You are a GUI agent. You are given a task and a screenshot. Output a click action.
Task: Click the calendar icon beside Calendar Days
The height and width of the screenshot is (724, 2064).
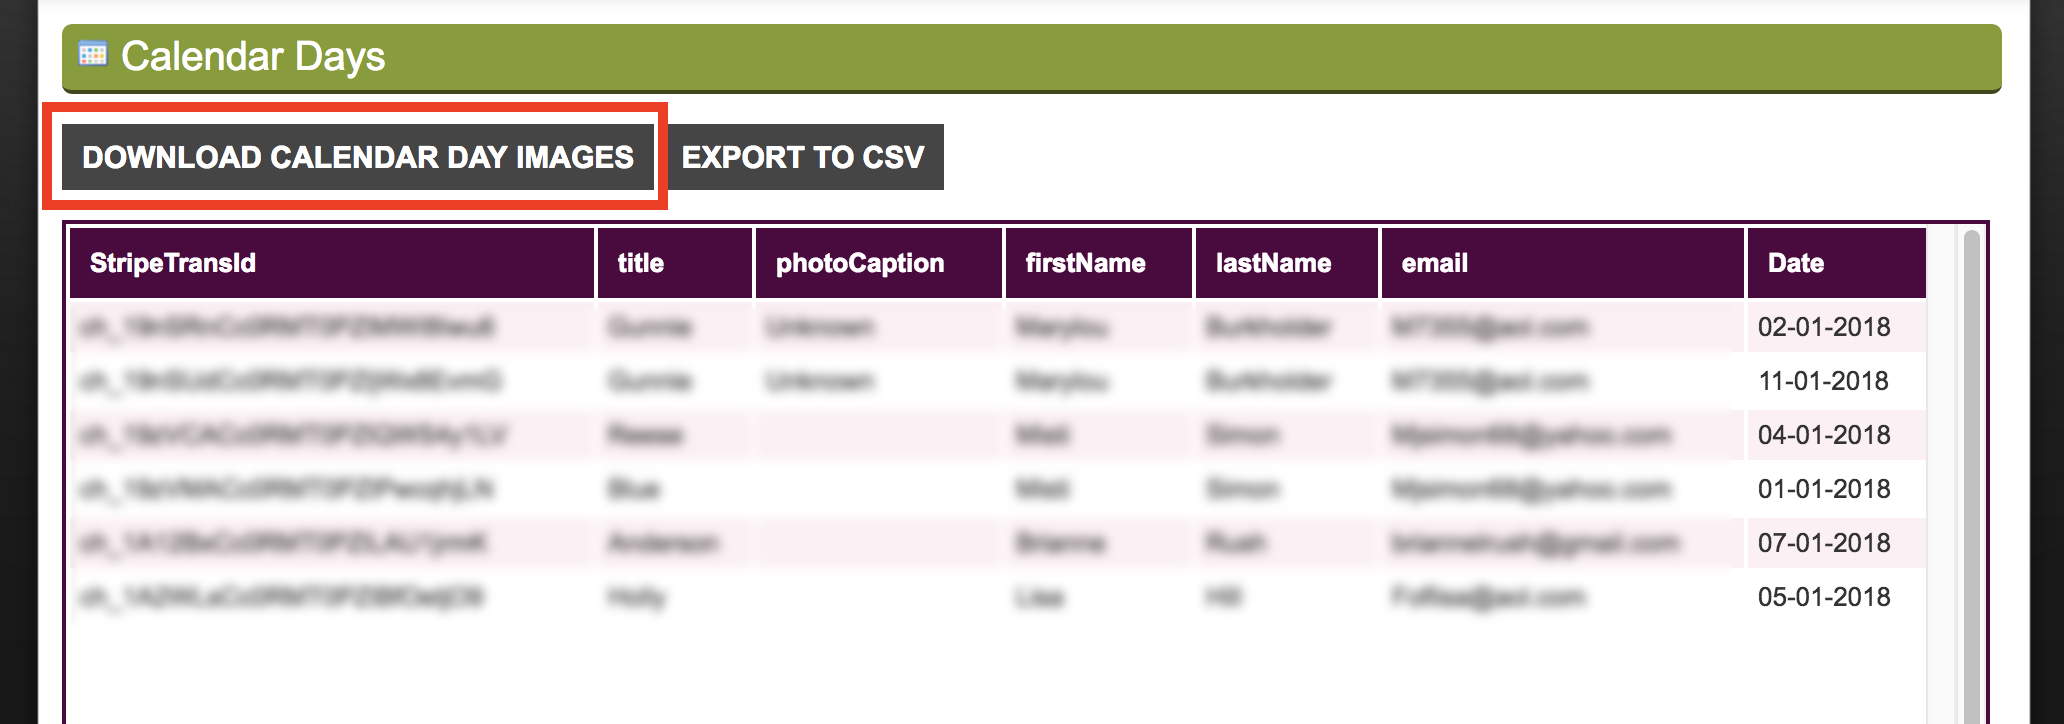93,54
